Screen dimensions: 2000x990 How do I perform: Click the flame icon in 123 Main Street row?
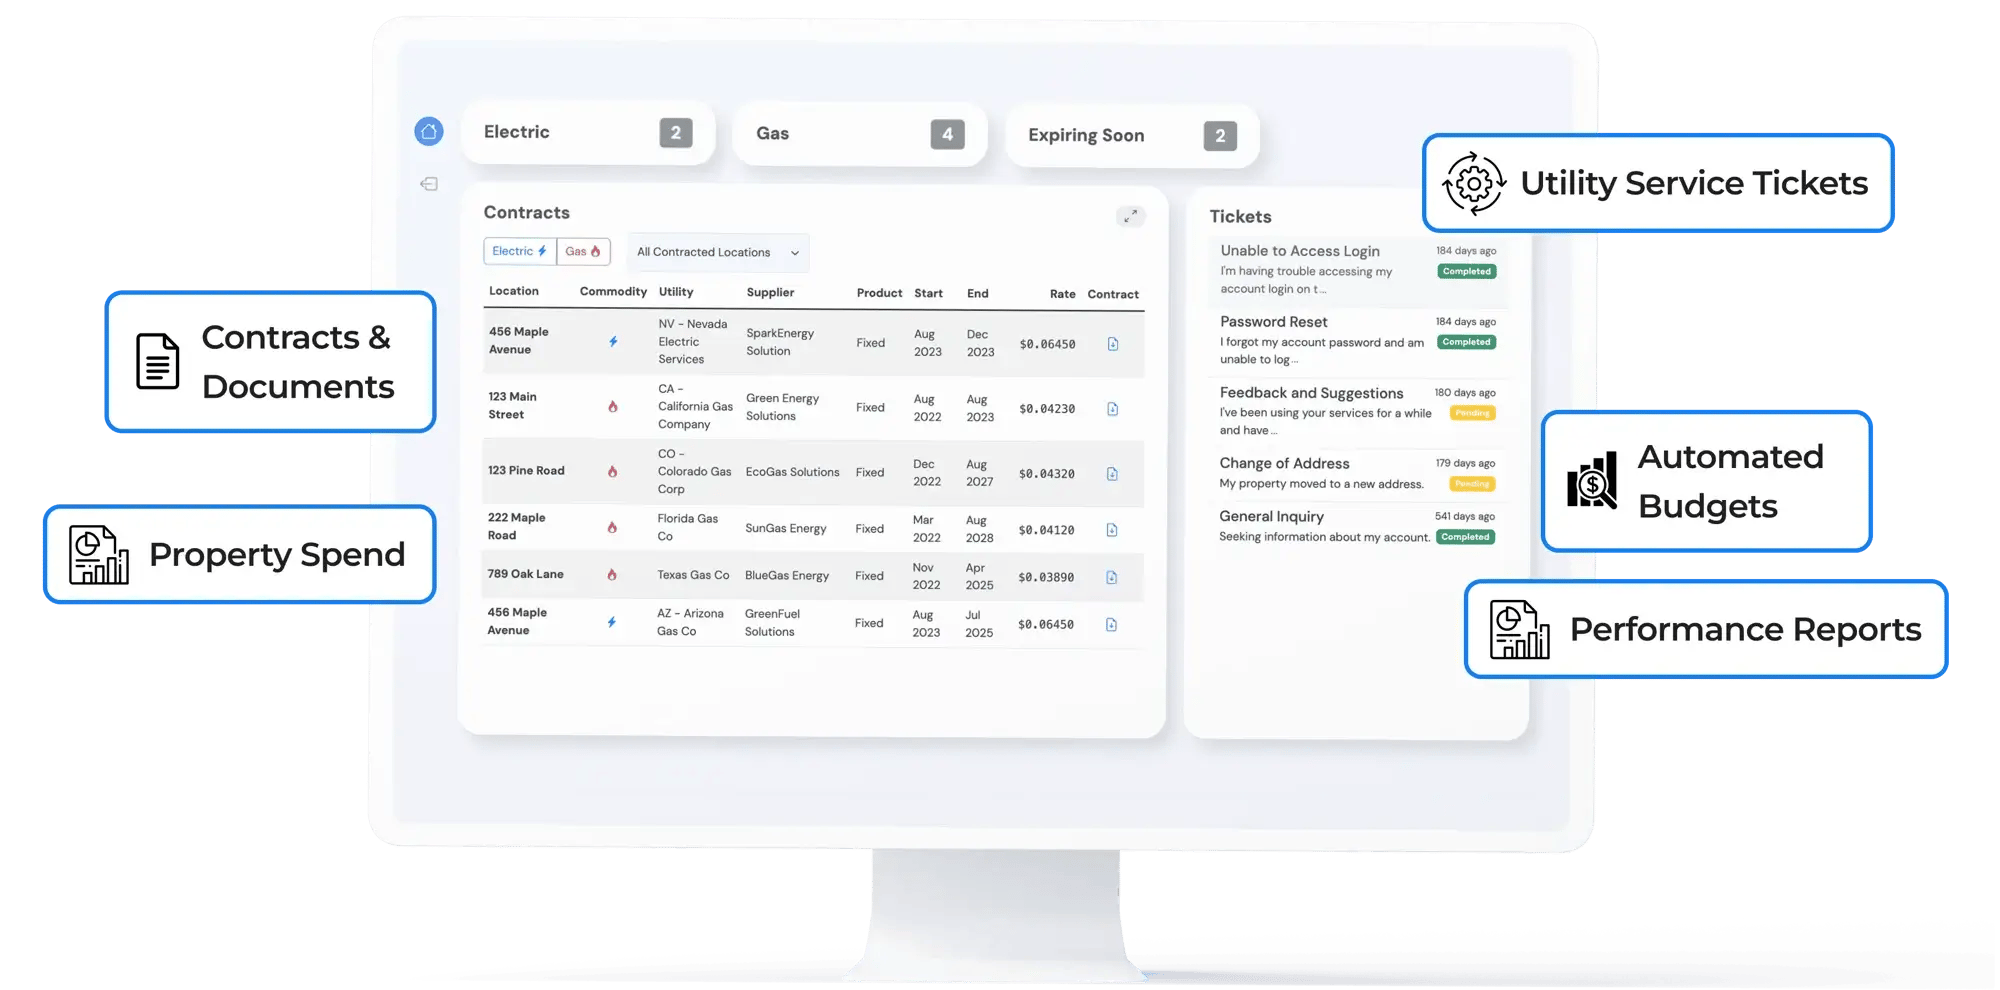[x=613, y=407]
